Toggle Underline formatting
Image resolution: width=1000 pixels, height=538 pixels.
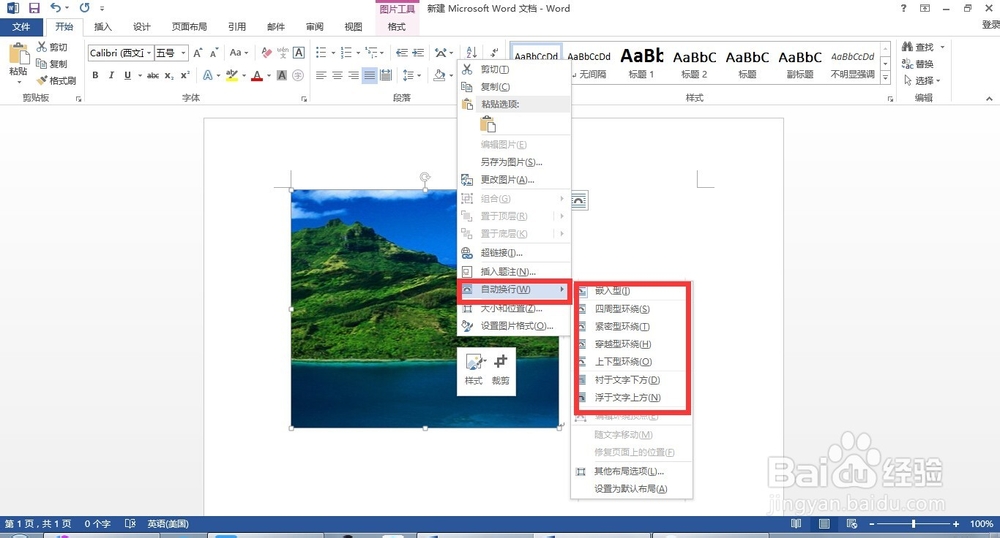[128, 75]
